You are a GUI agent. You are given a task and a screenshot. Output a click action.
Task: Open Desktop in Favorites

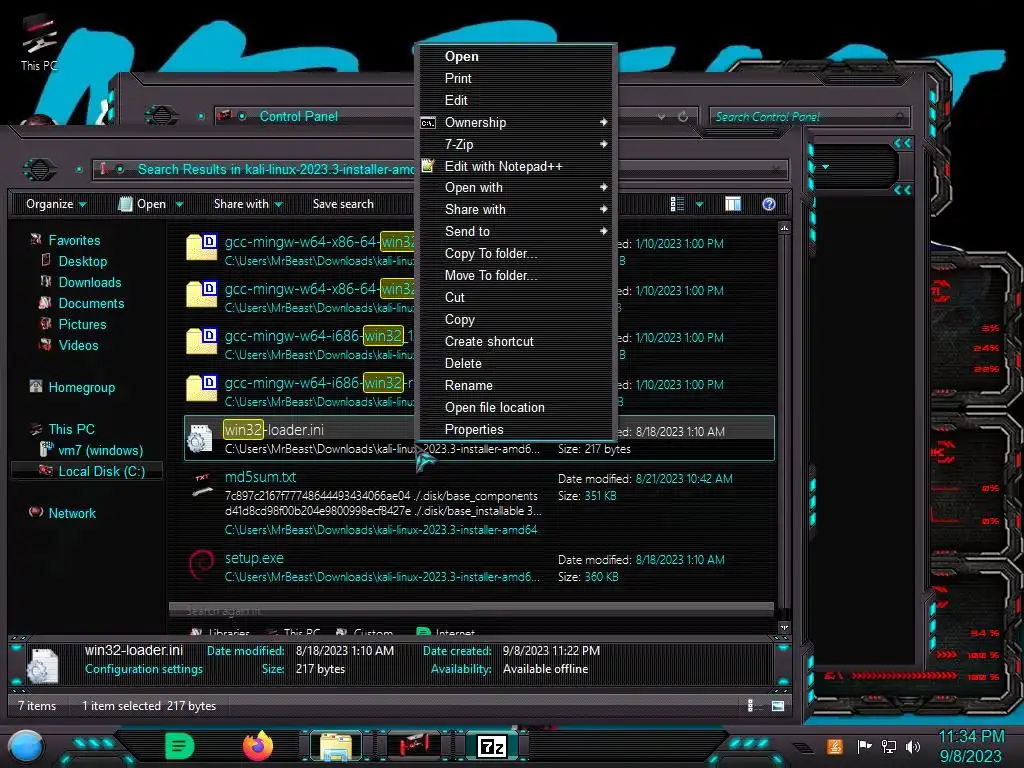tap(82, 261)
